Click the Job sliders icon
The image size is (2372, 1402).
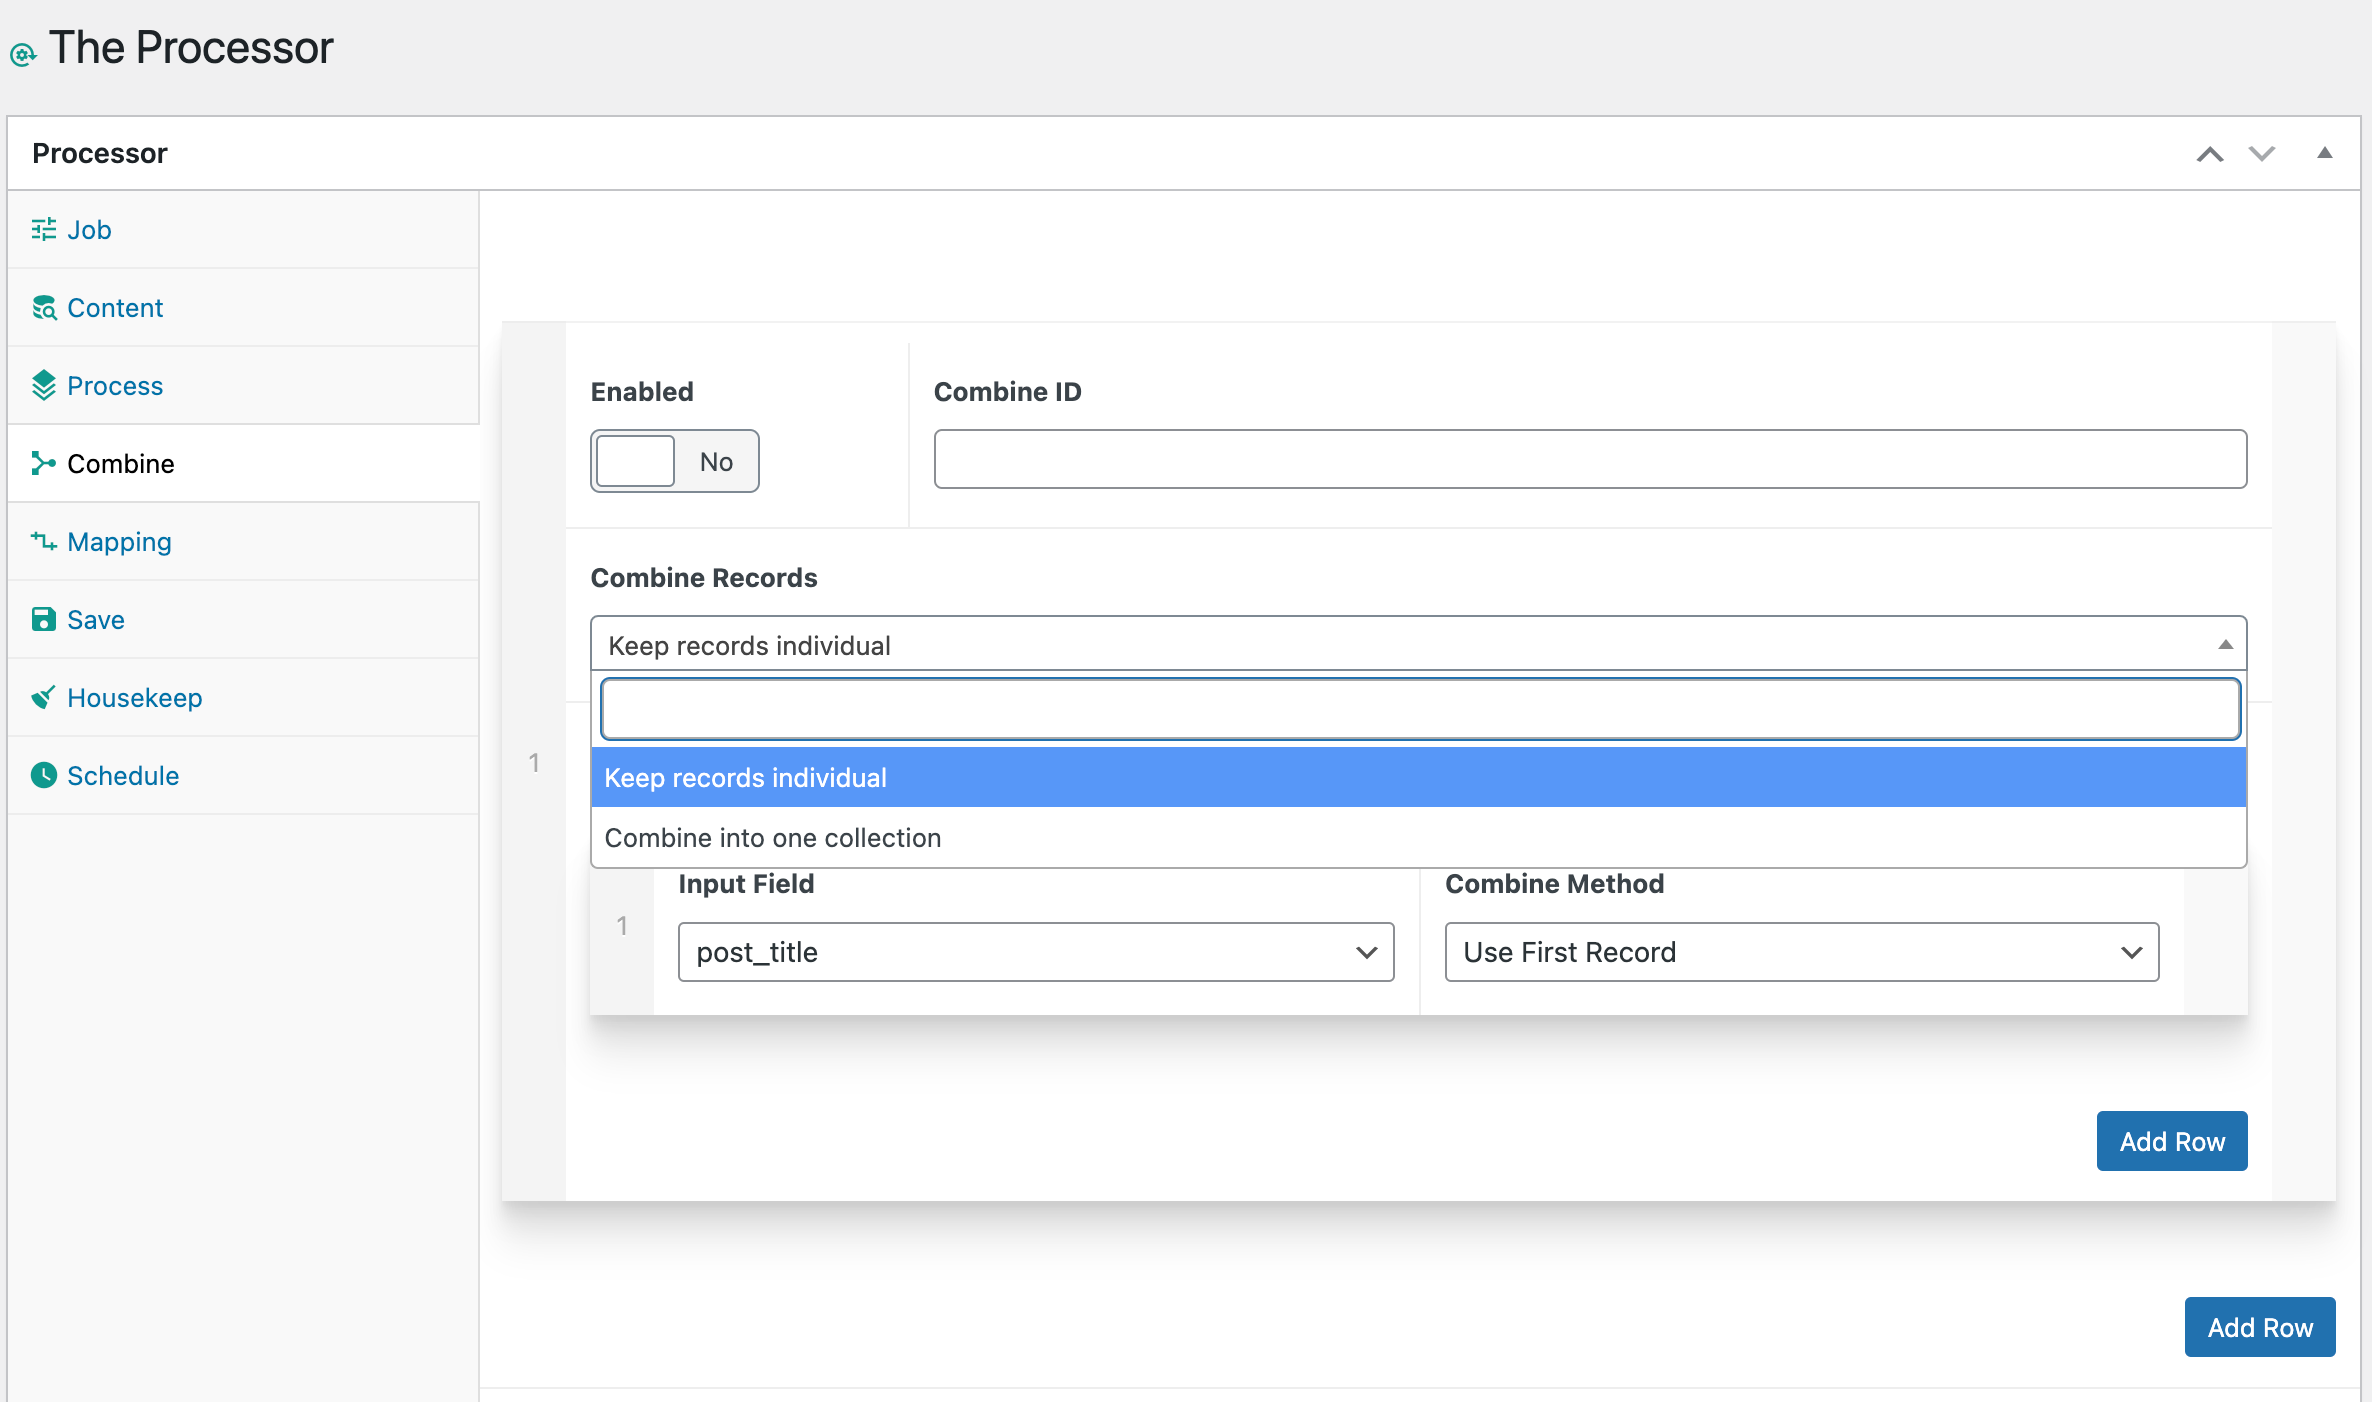[x=43, y=230]
